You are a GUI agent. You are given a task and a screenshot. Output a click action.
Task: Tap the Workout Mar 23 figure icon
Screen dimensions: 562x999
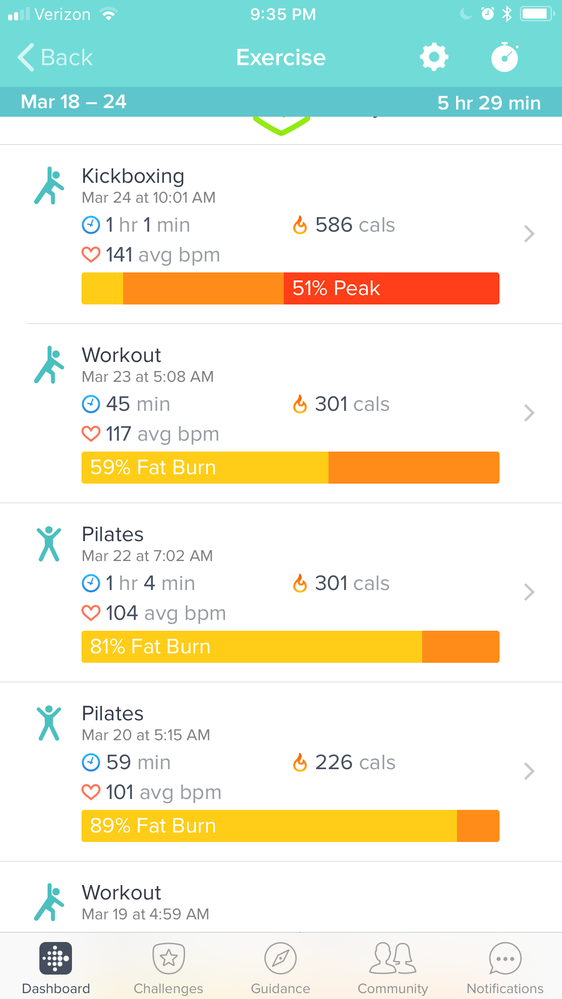pos(49,364)
